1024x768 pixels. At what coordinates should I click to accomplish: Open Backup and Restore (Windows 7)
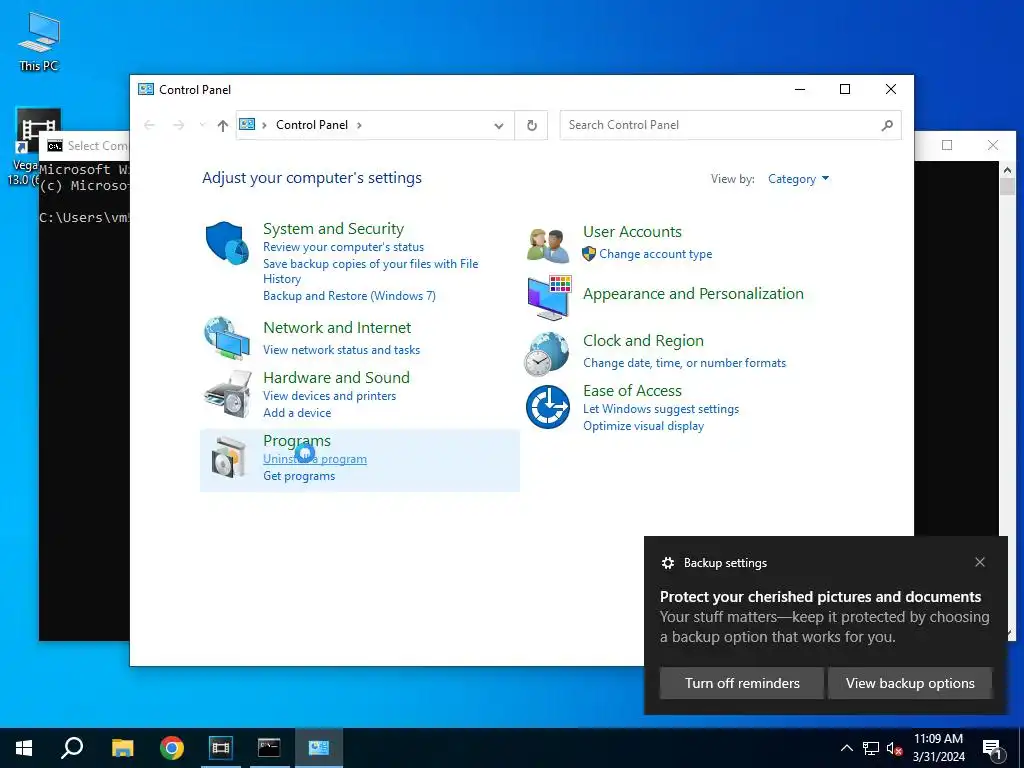(349, 296)
